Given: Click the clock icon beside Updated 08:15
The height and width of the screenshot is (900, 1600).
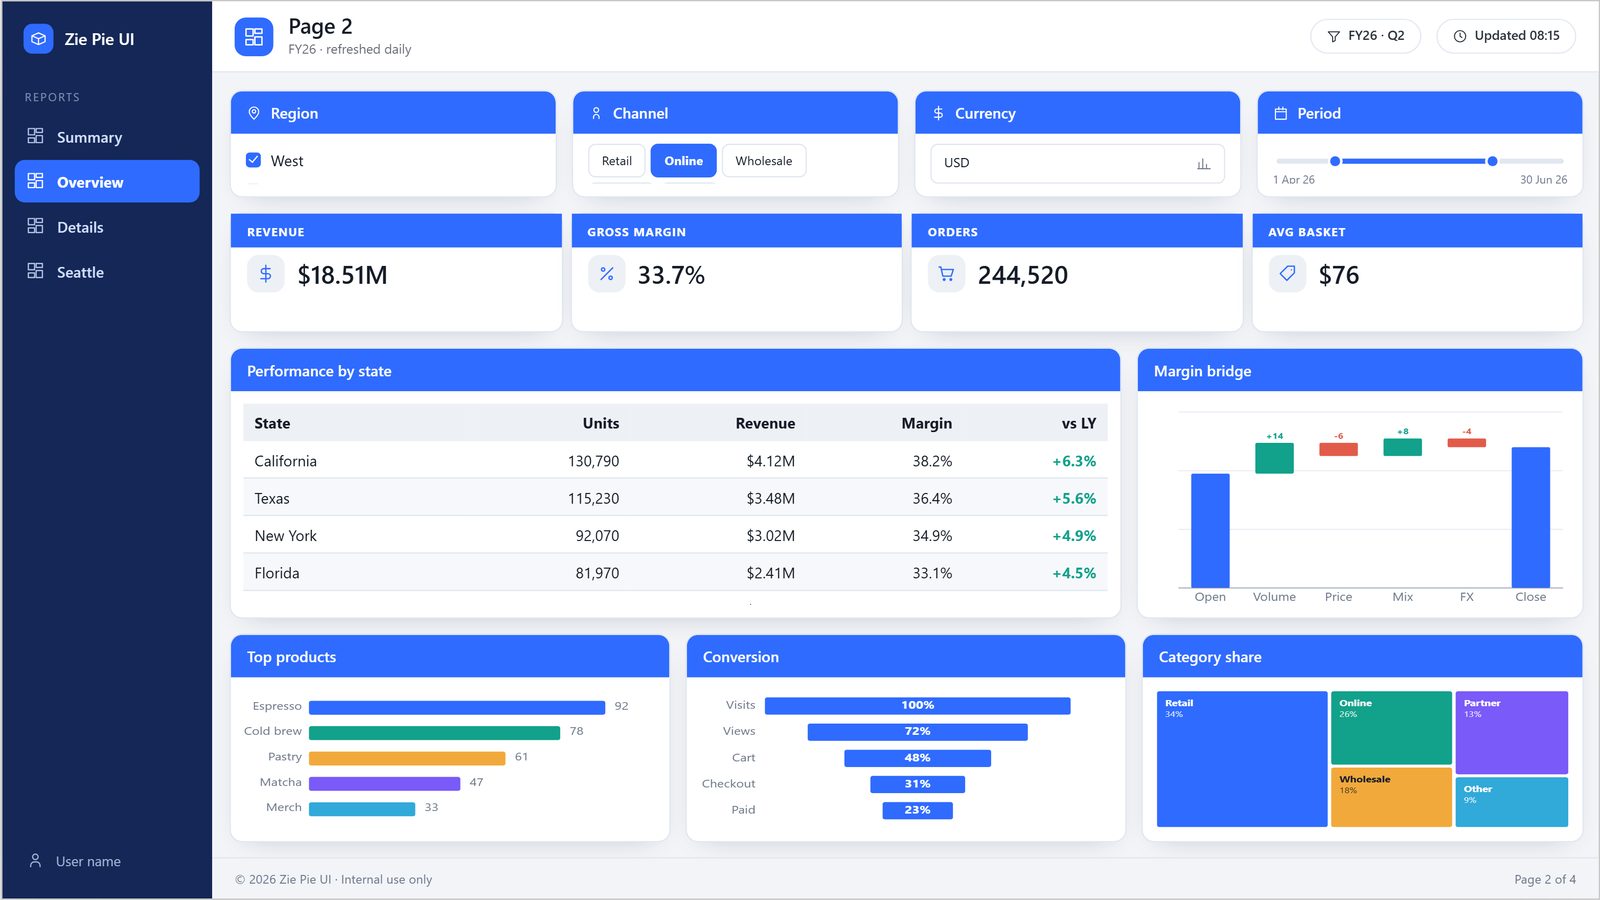Looking at the screenshot, I should [x=1459, y=36].
